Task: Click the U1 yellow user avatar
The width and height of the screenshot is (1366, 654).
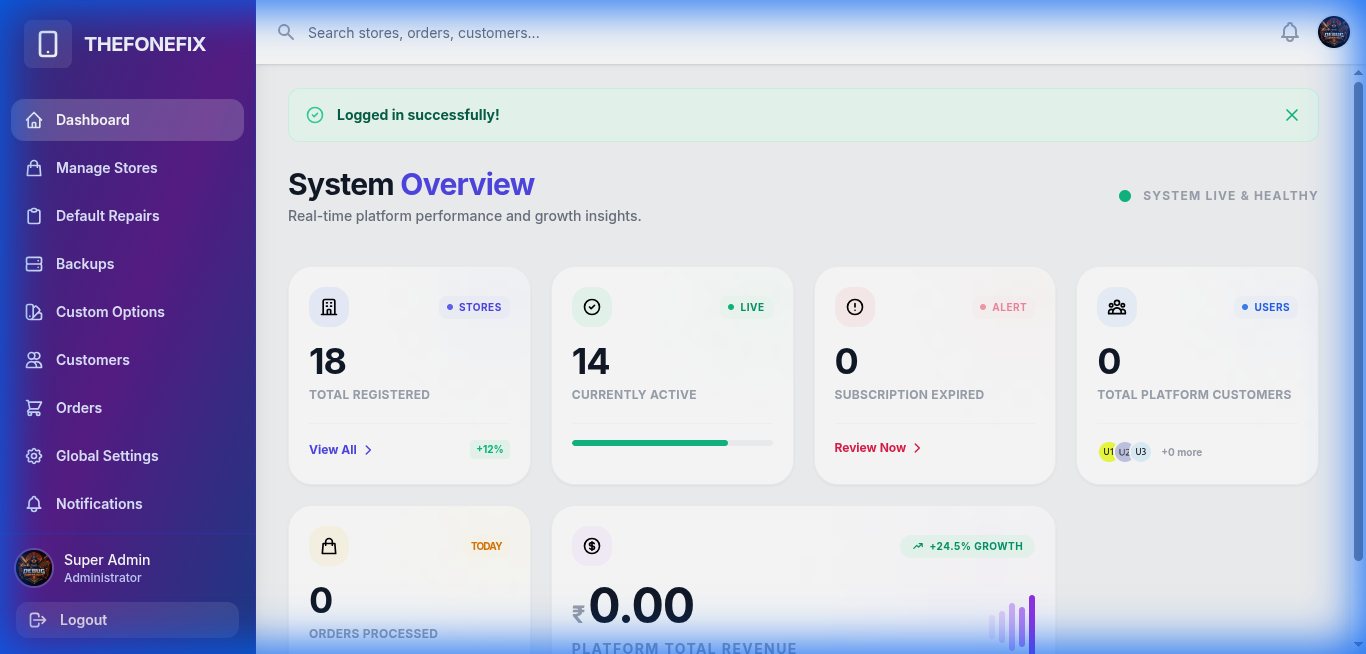Action: point(1108,452)
